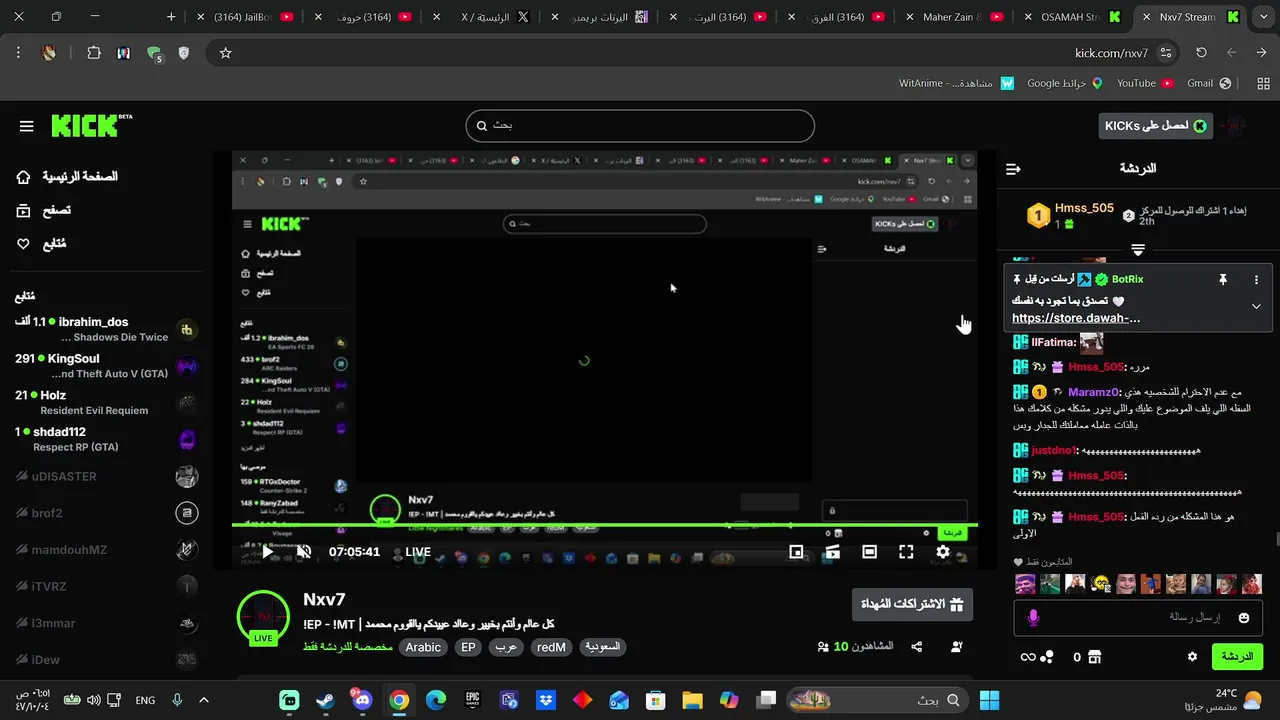Click the pin icon on BotRix message
Viewport: 1280px width, 720px height.
click(1222, 280)
